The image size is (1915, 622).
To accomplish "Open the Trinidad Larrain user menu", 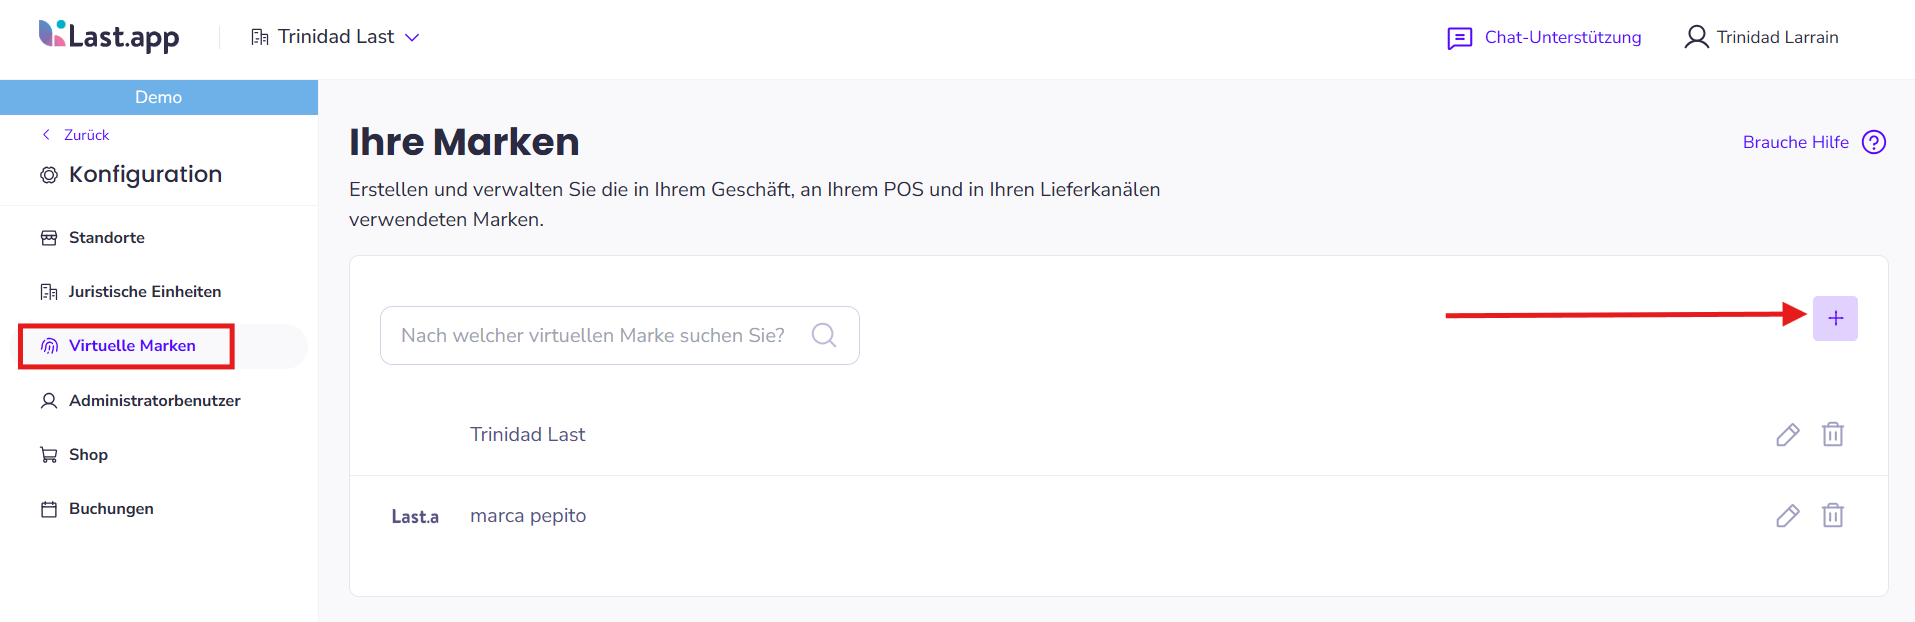I will [x=1761, y=37].
